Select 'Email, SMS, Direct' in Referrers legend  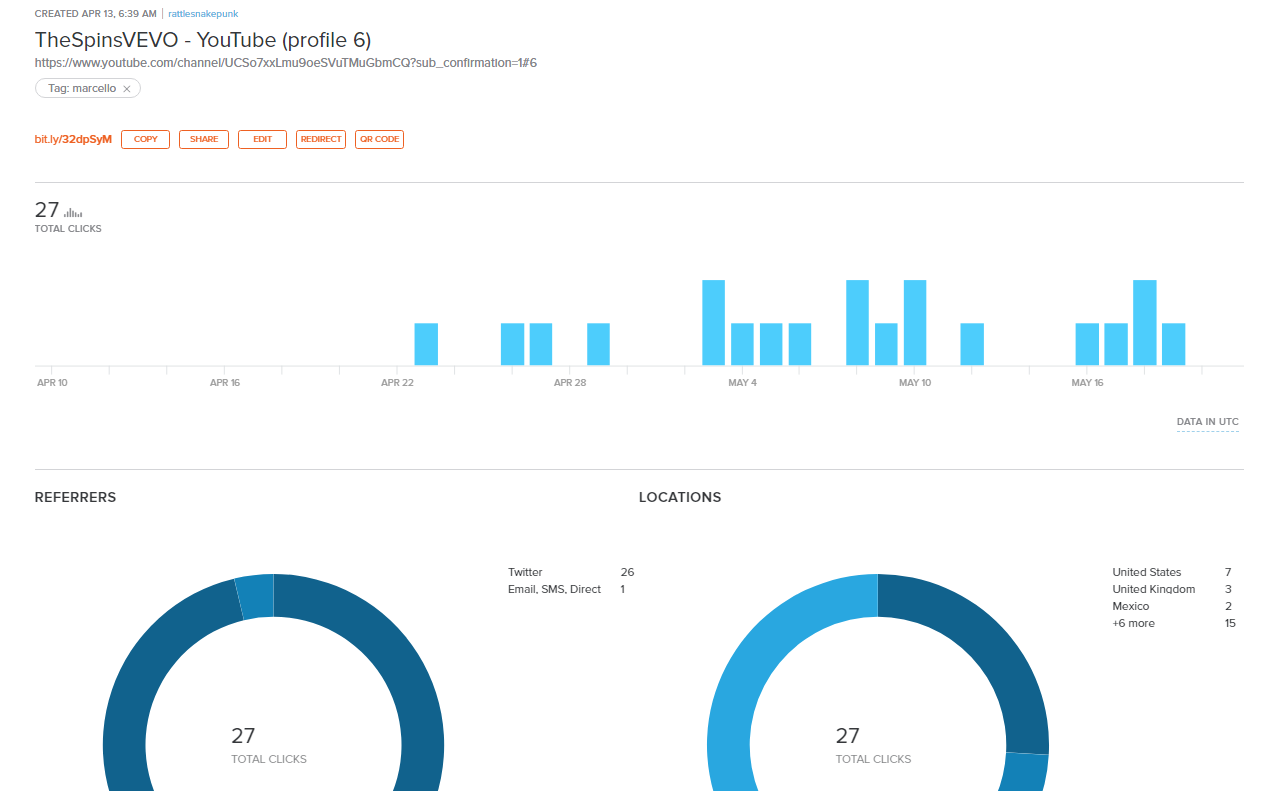coord(555,589)
